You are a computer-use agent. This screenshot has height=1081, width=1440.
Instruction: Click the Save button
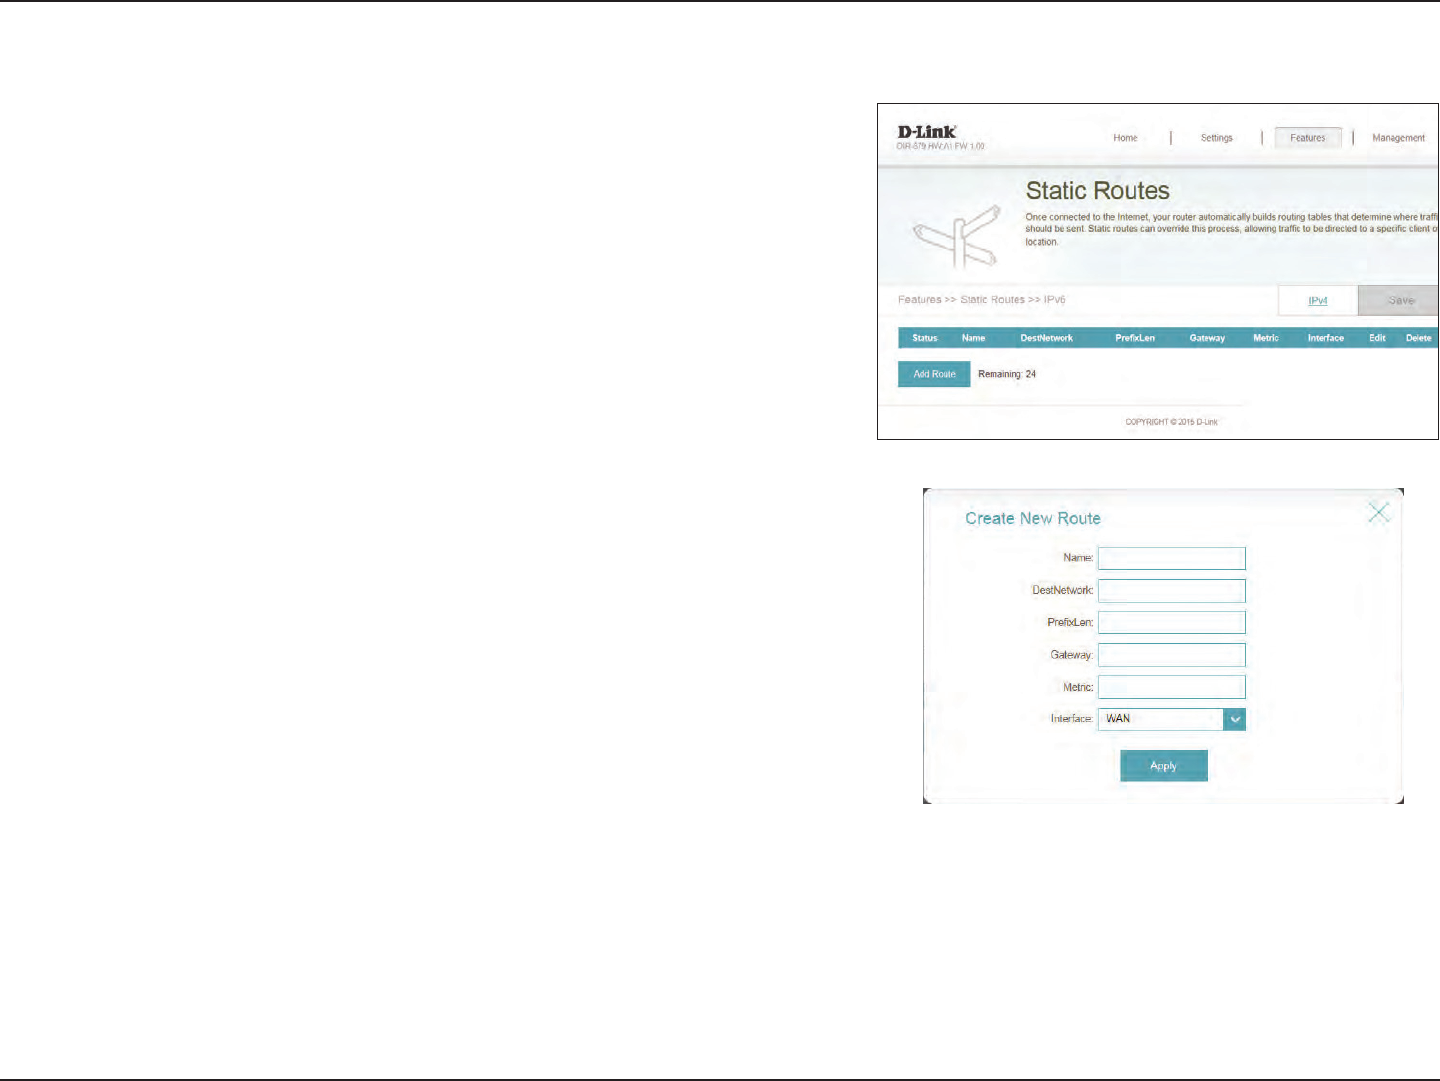click(1399, 300)
